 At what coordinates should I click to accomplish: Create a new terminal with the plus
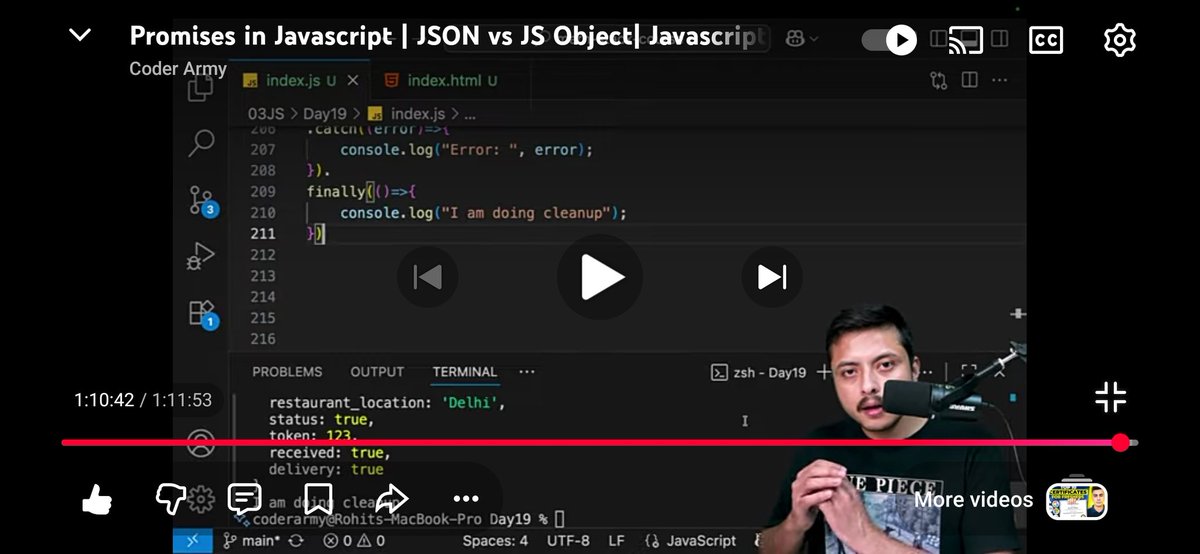pyautogui.click(x=823, y=372)
